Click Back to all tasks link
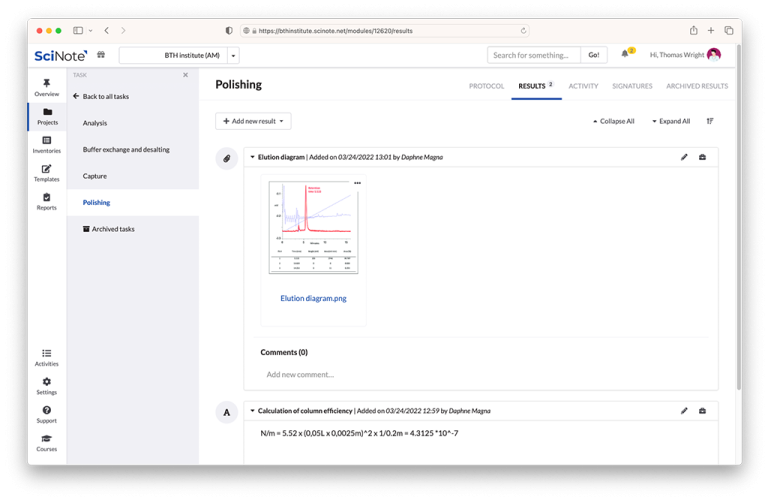 105,97
